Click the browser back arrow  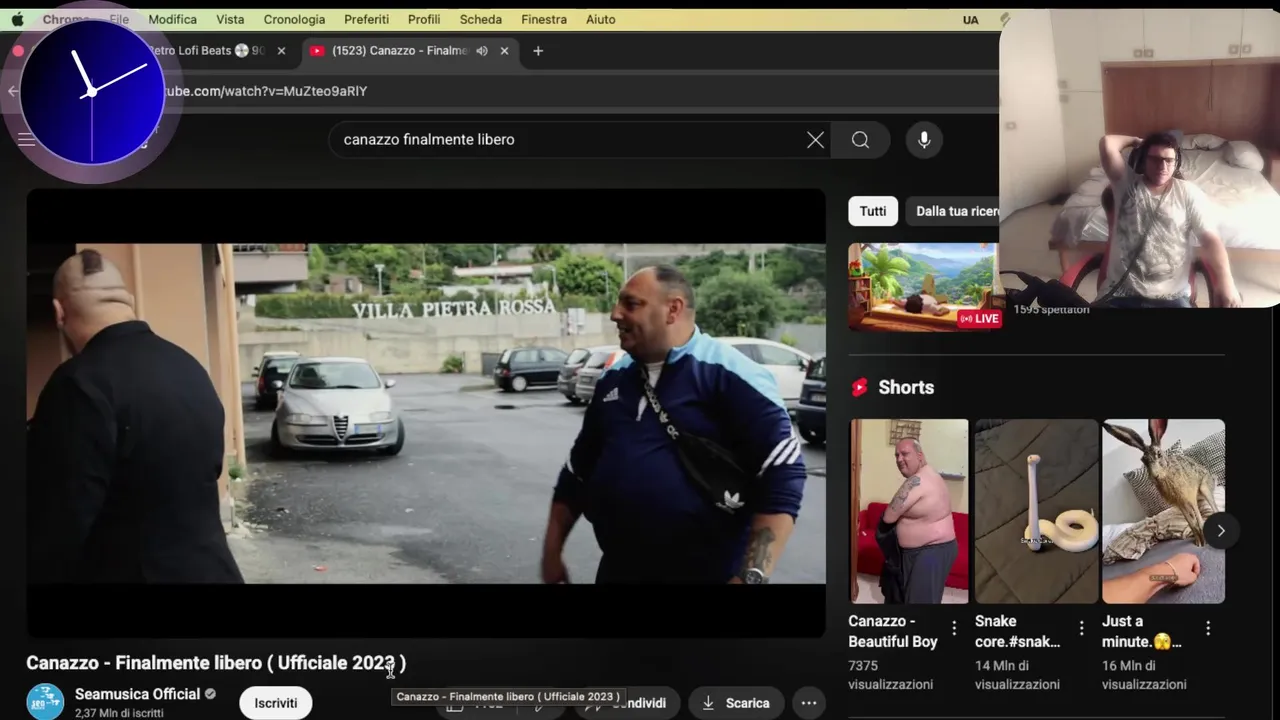pyautogui.click(x=12, y=91)
